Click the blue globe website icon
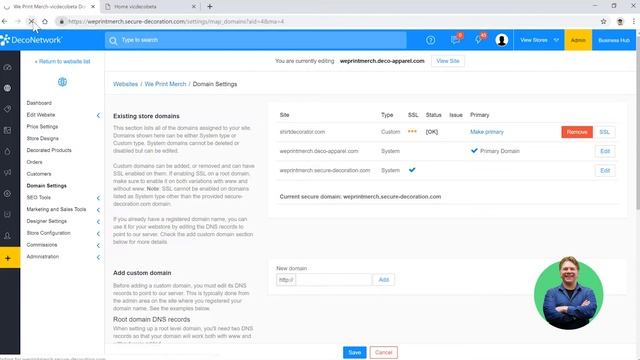Screen dimensions: 640x360 [x=62, y=82]
